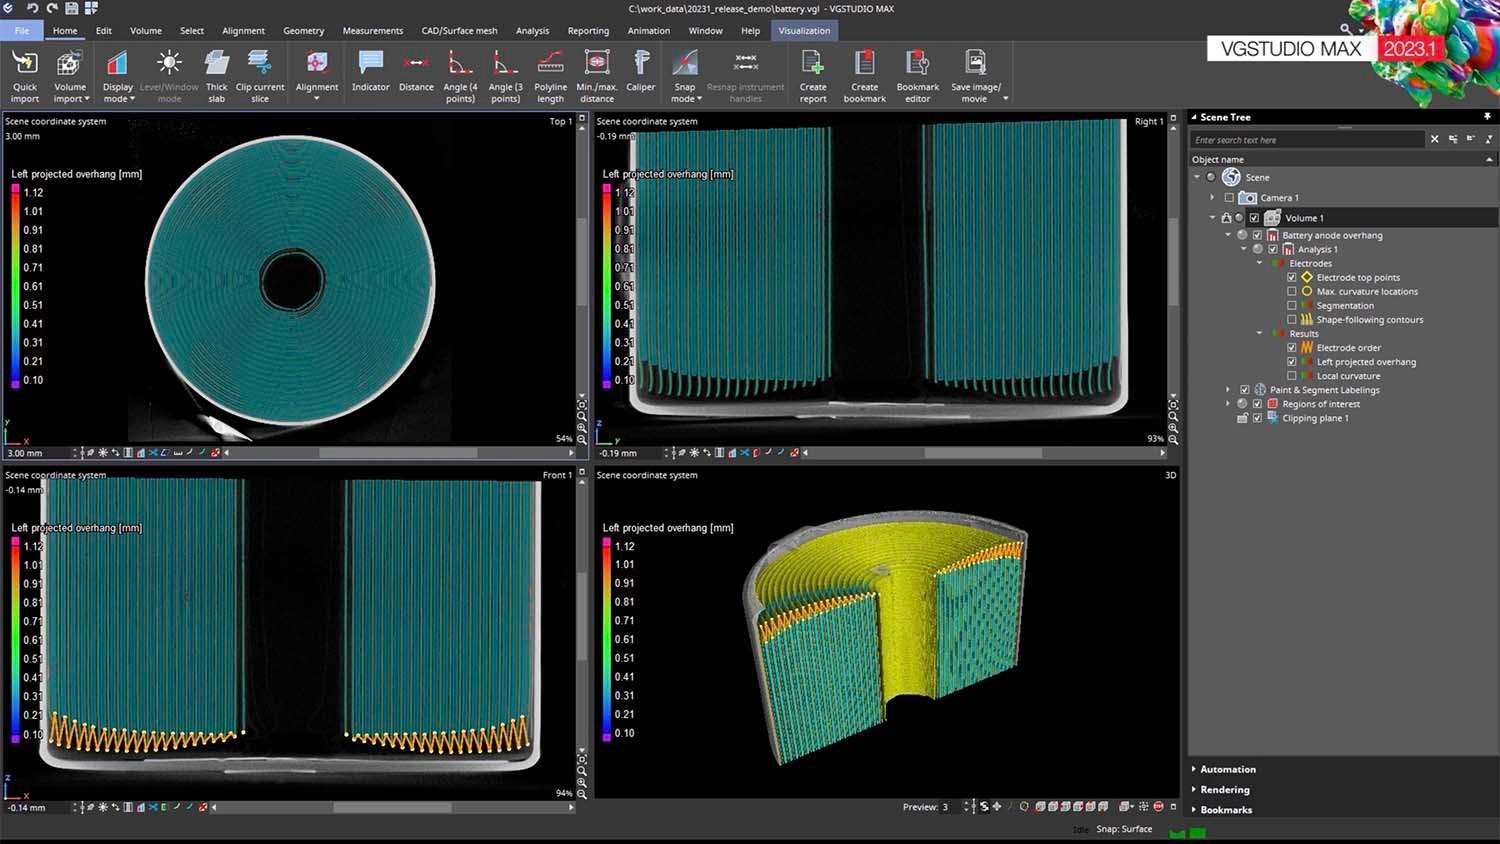Image resolution: width=1500 pixels, height=844 pixels.
Task: Enable the Max. curvature locations checkbox
Action: [x=1292, y=292]
